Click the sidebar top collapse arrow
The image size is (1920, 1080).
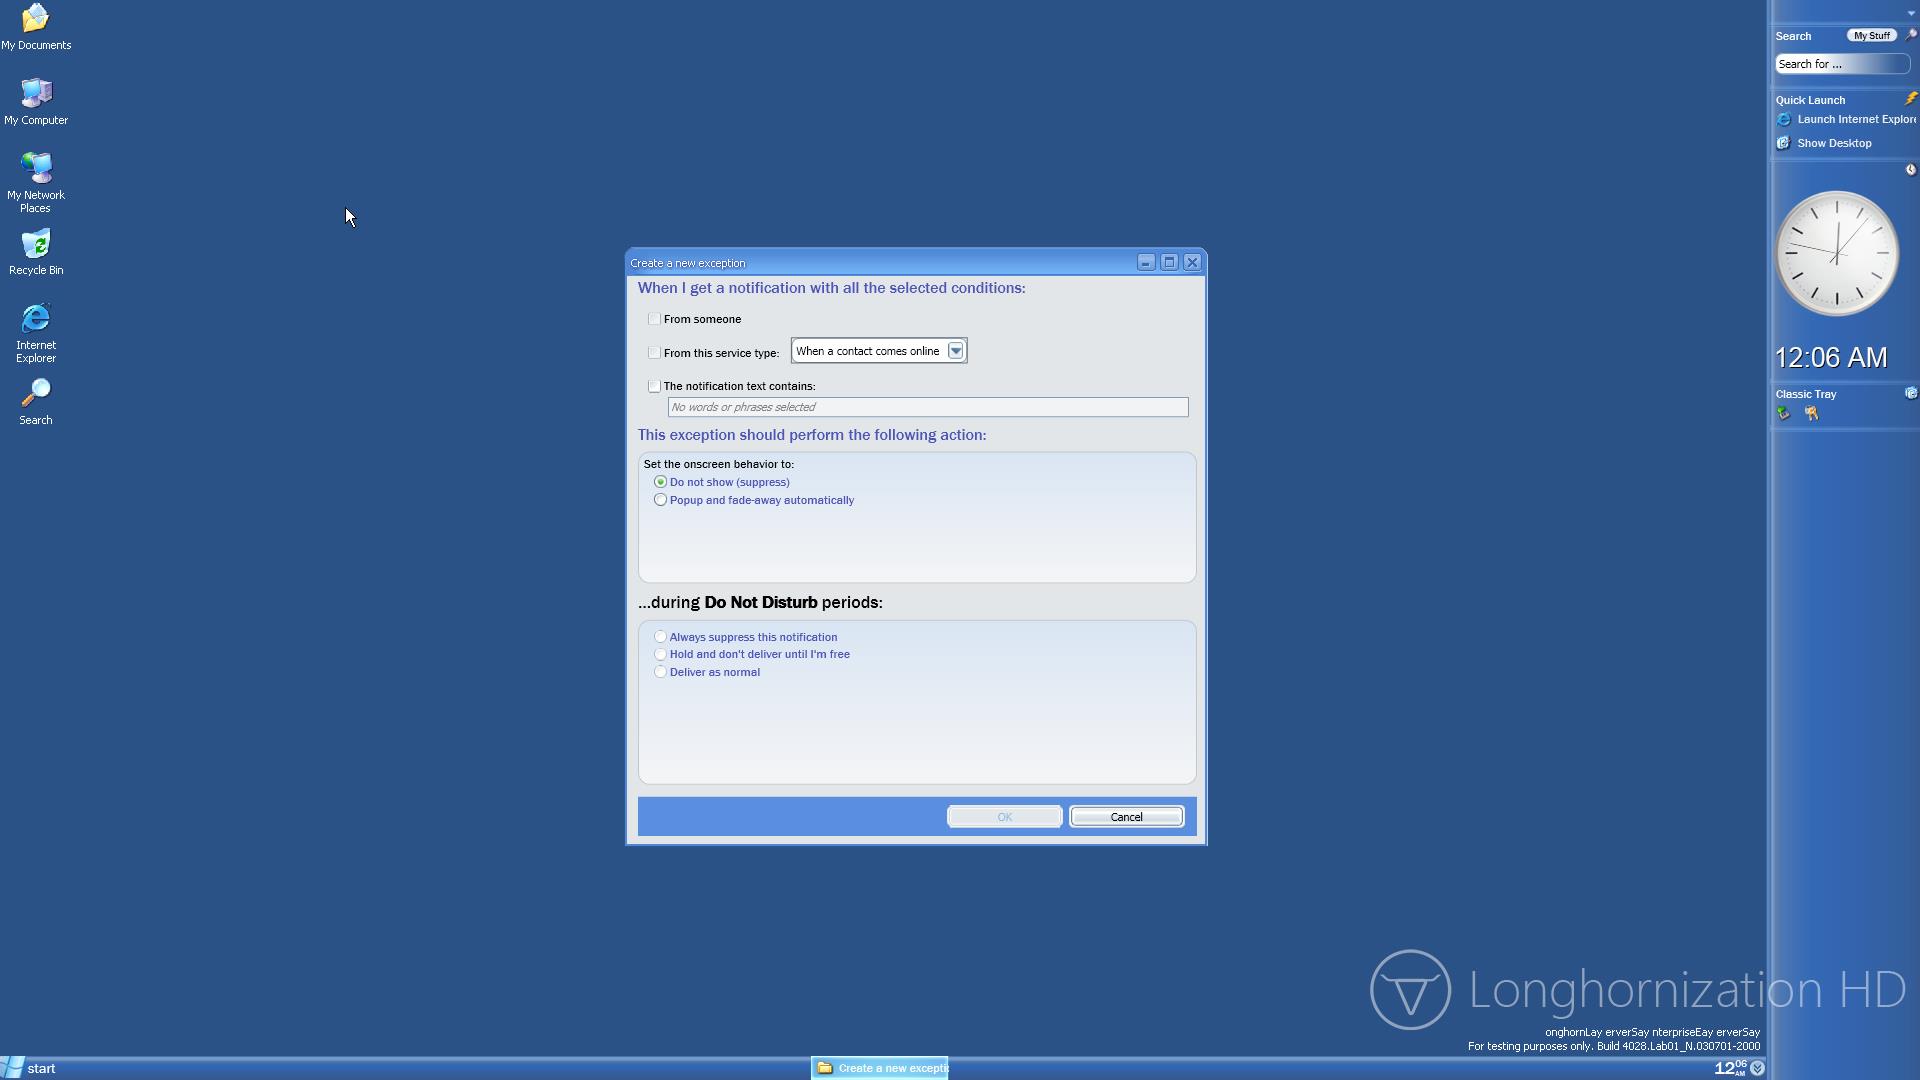[x=1911, y=13]
